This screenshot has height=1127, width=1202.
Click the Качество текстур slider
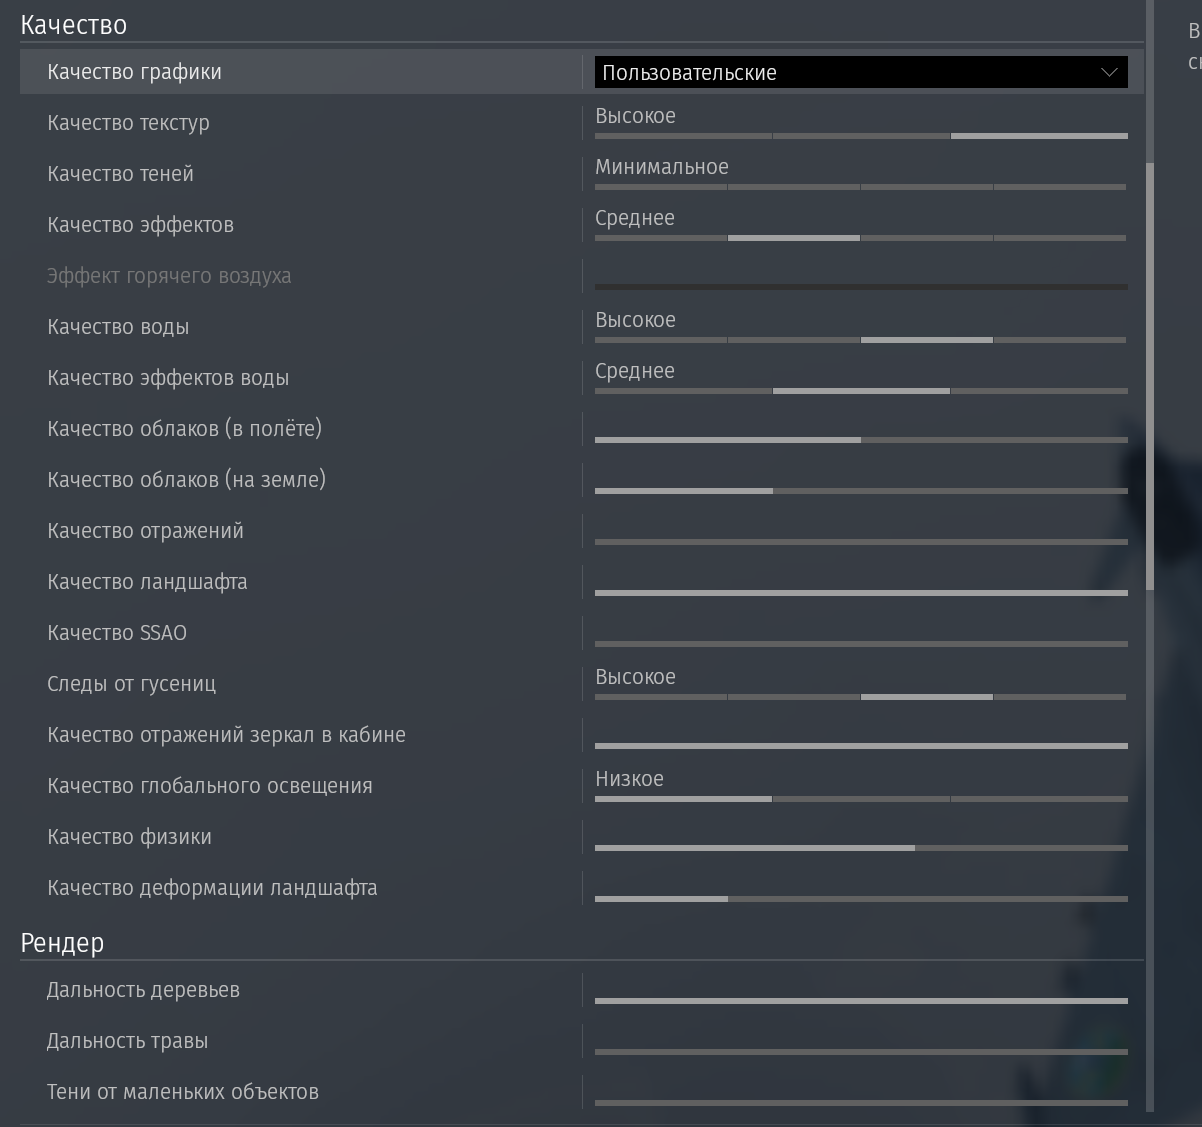860,135
